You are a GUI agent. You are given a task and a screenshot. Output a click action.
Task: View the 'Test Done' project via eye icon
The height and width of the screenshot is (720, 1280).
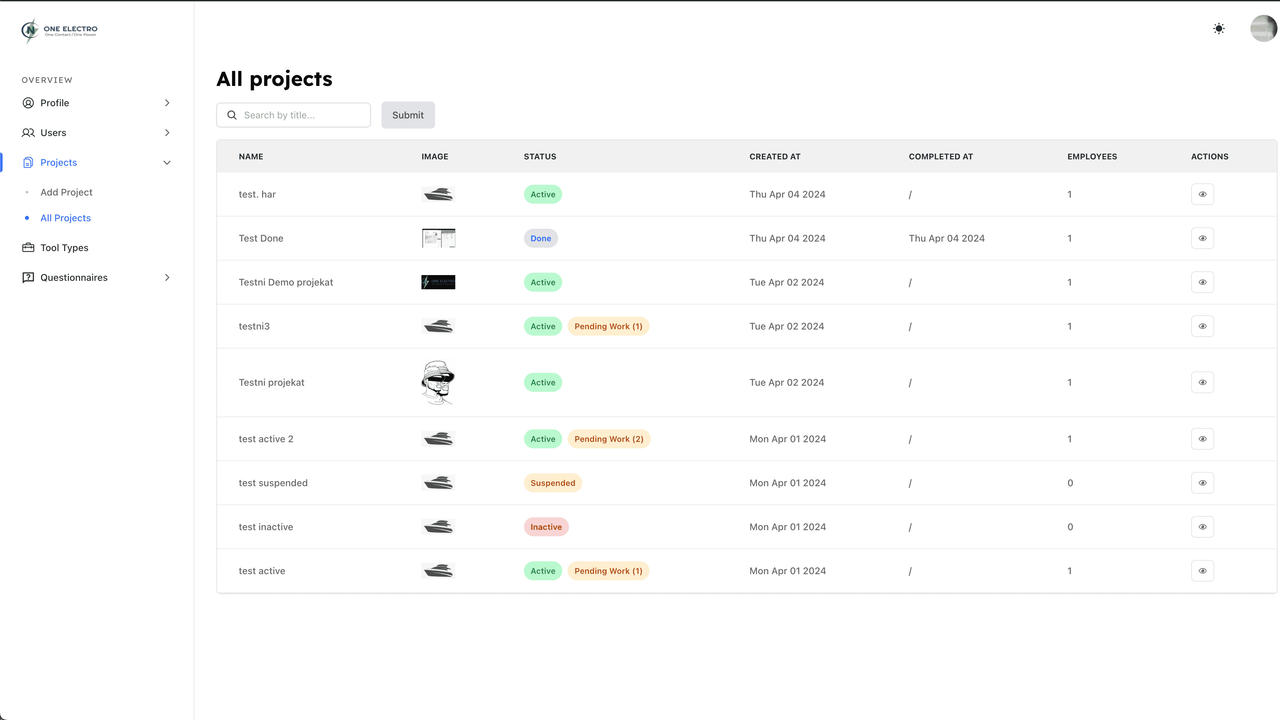click(1202, 238)
